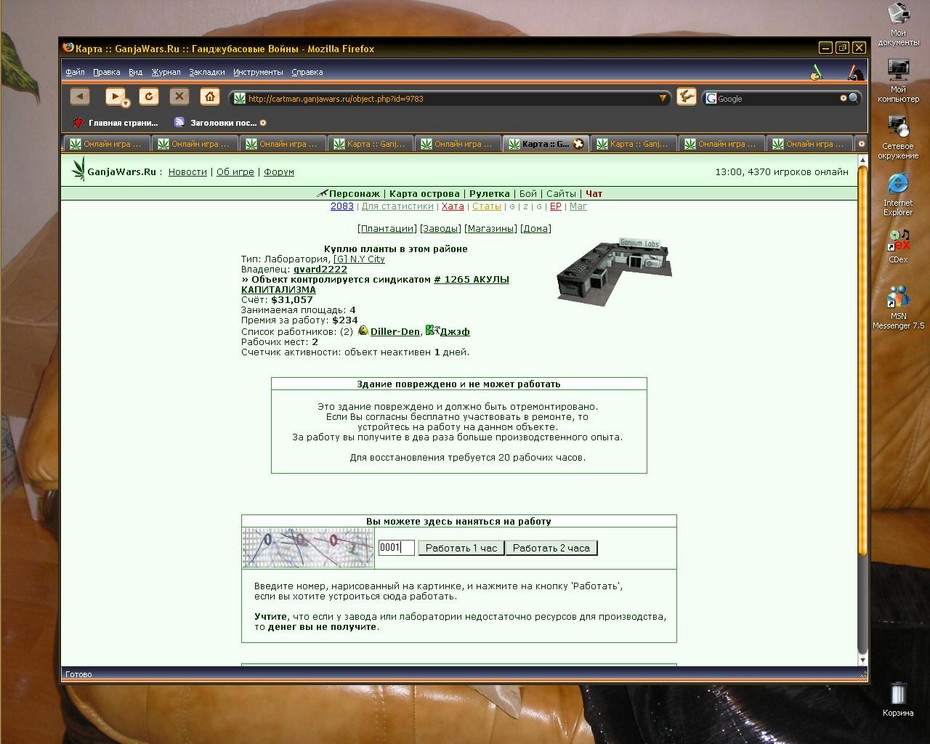Expand the address bar URL history dropdown
Image resolution: width=930 pixels, height=744 pixels.
pos(663,98)
